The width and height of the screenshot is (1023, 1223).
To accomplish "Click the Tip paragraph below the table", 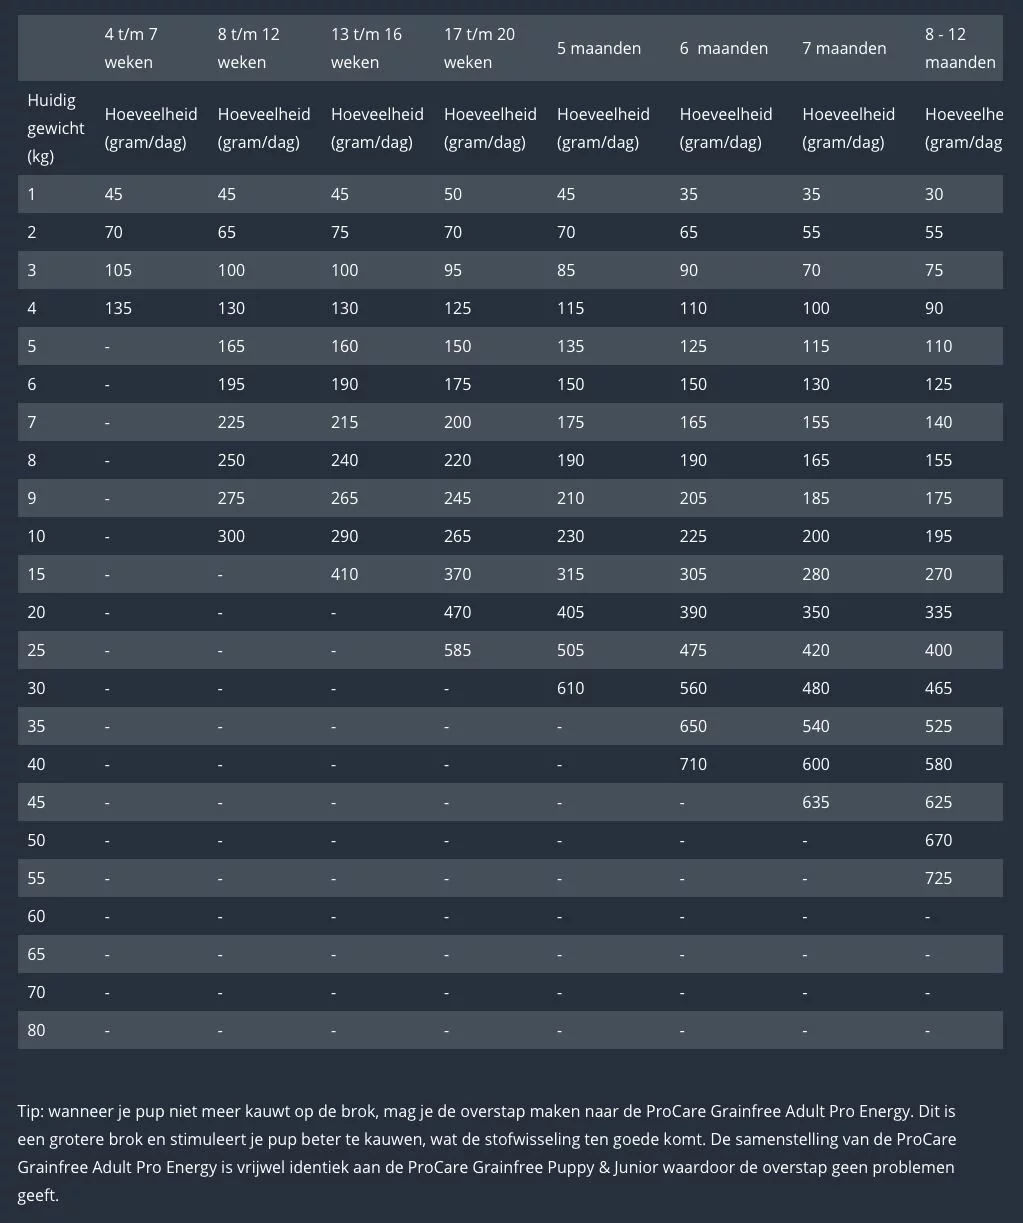I will tap(486, 1153).
